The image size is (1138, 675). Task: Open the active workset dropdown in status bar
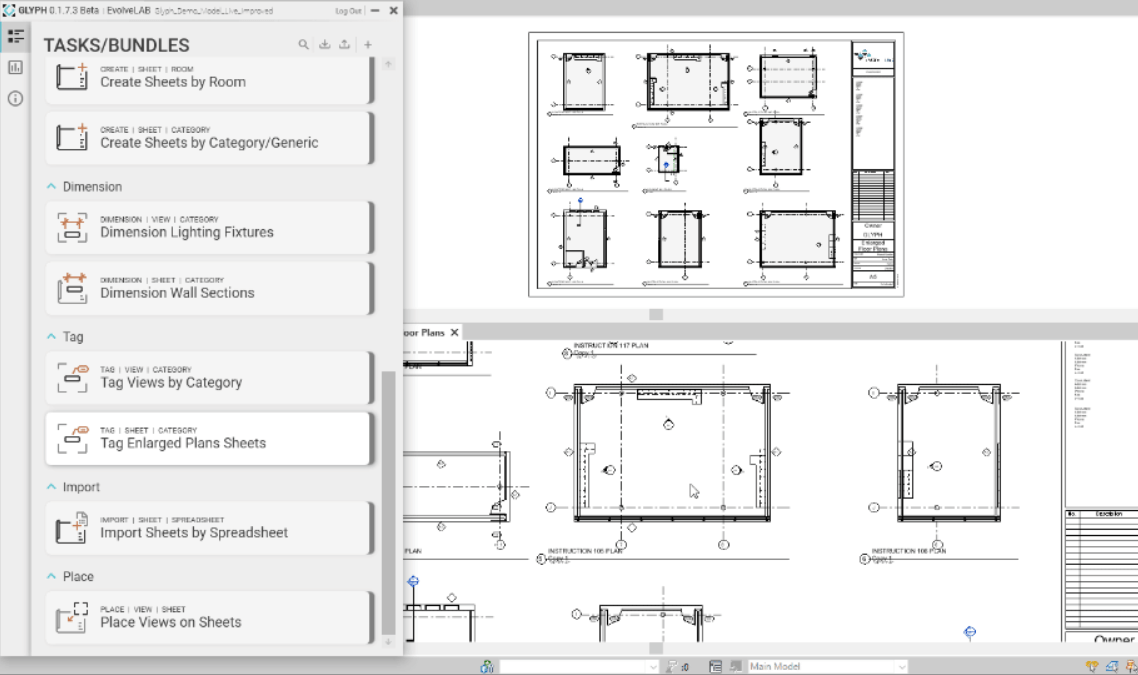point(579,666)
